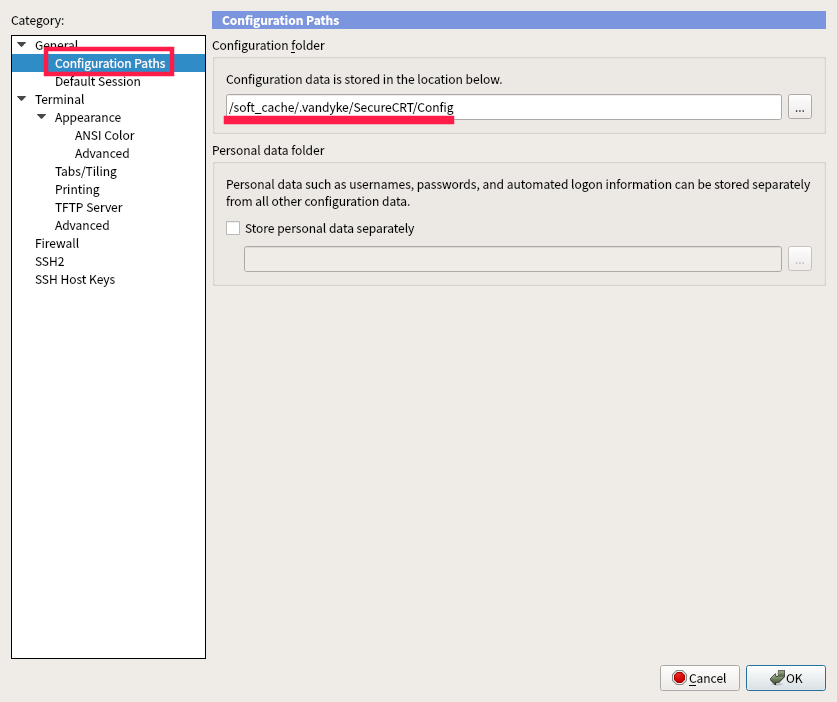Collapse the General category
Image resolution: width=837 pixels, height=702 pixels.
coord(21,44)
